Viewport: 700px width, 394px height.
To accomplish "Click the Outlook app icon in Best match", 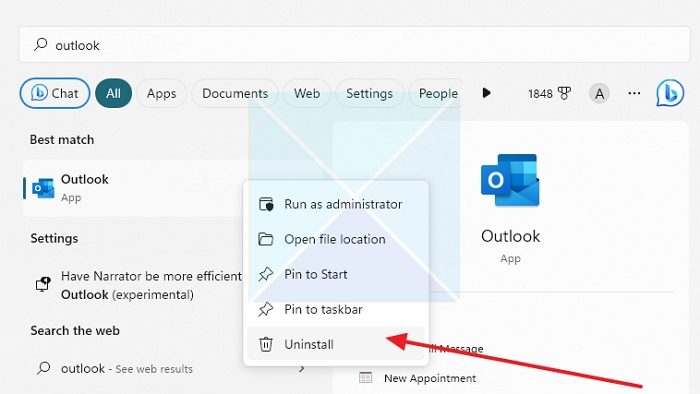I will [43, 188].
